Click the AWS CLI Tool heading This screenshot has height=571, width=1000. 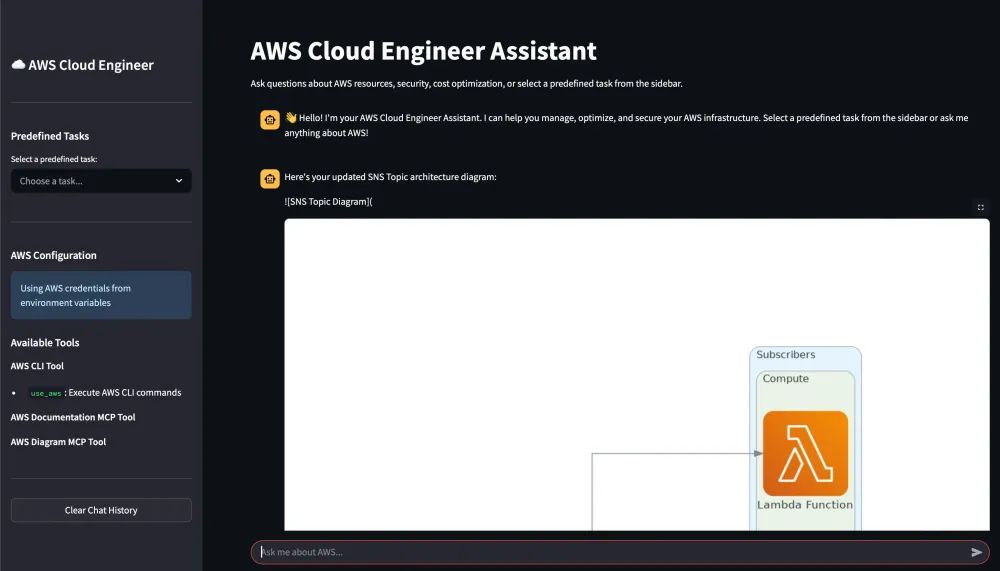[x=37, y=366]
